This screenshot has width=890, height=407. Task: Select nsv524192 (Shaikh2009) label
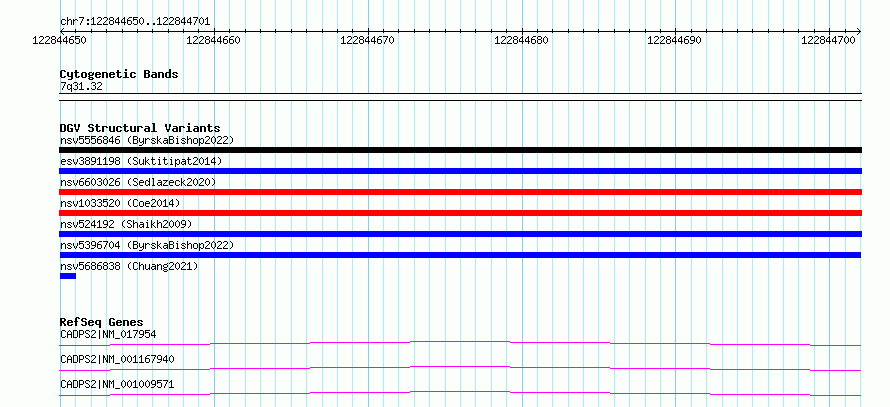pyautogui.click(x=126, y=224)
